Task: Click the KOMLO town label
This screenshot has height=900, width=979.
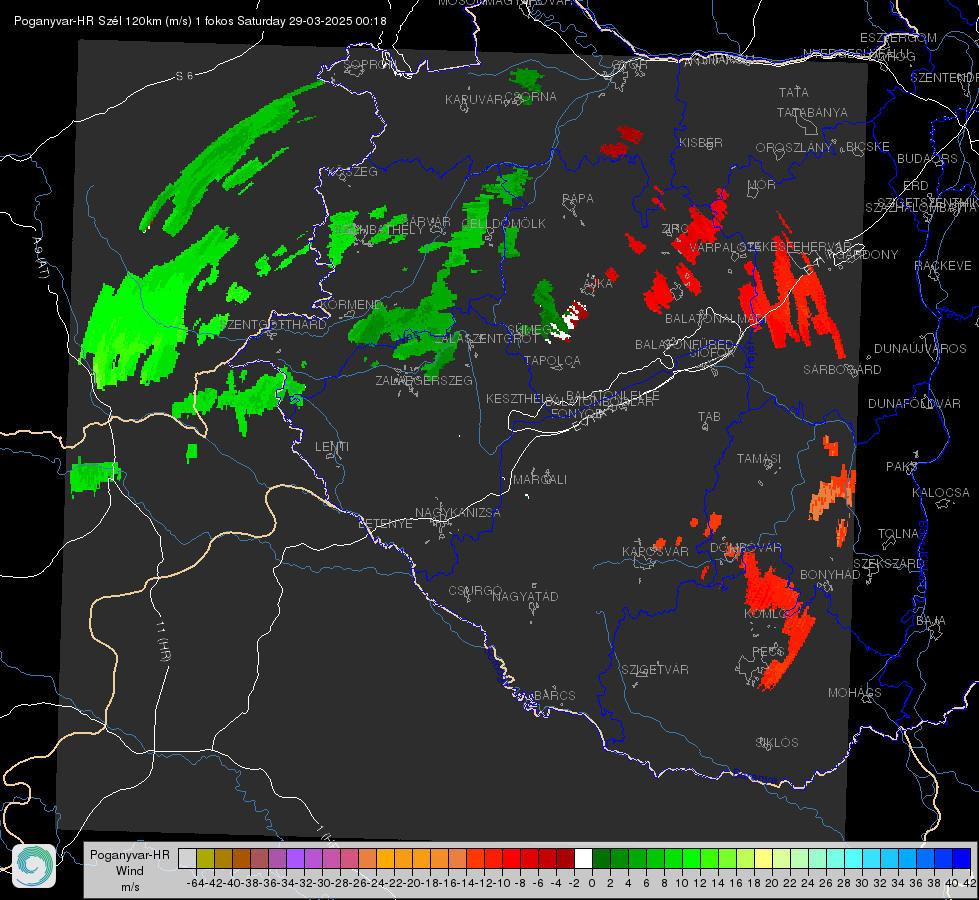Action: (x=766, y=614)
